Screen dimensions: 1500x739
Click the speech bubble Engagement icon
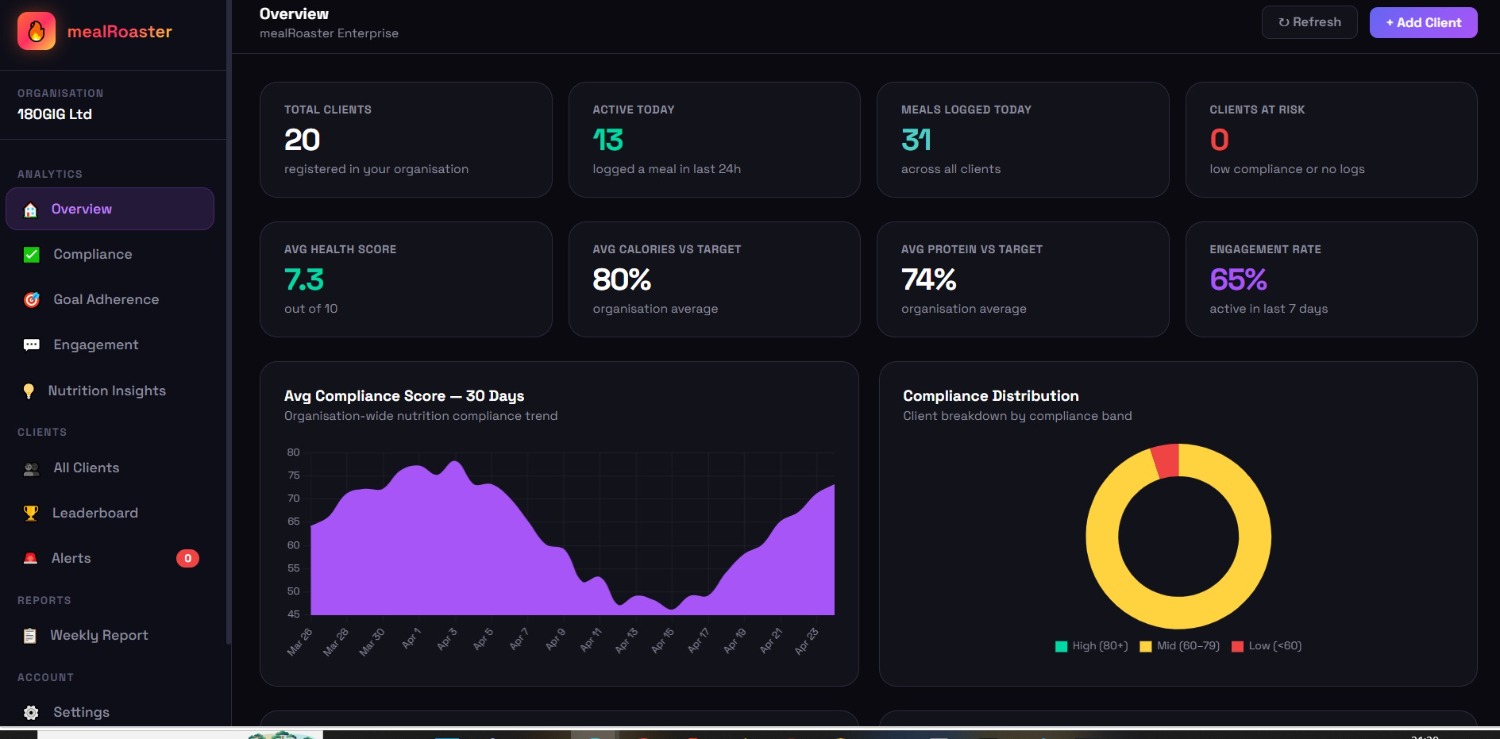point(32,345)
